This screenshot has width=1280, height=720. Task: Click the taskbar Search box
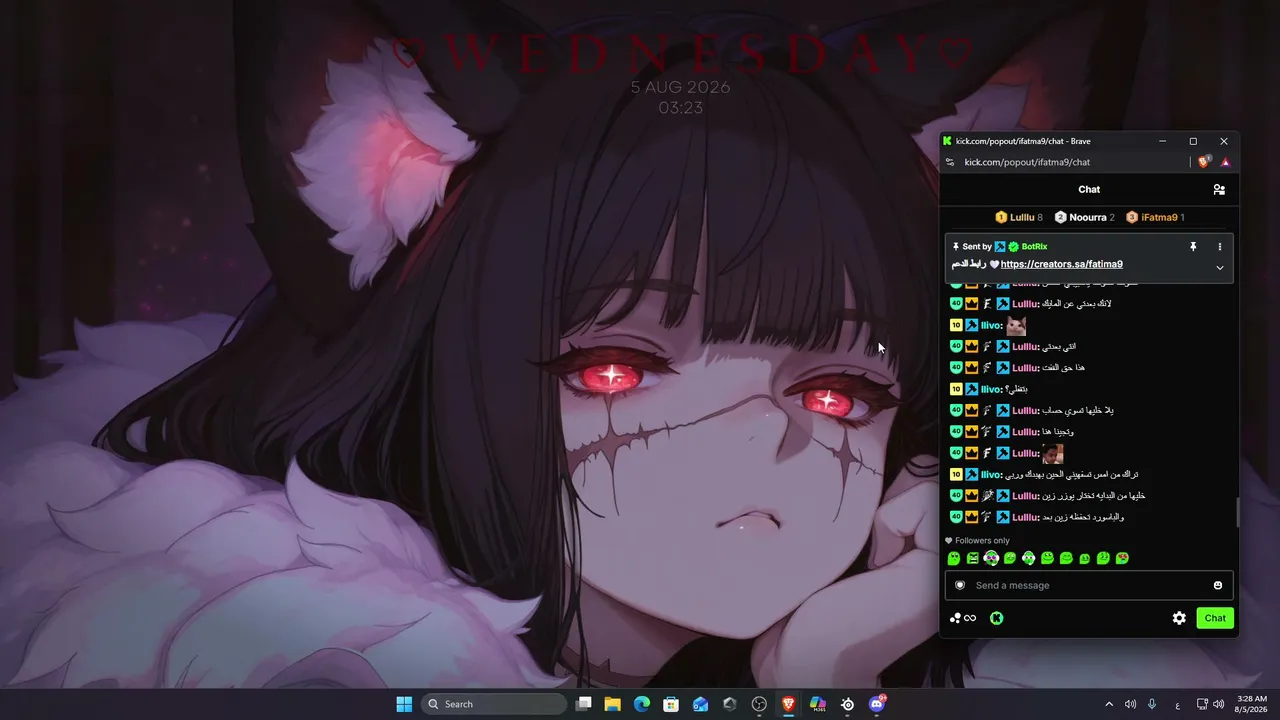494,704
